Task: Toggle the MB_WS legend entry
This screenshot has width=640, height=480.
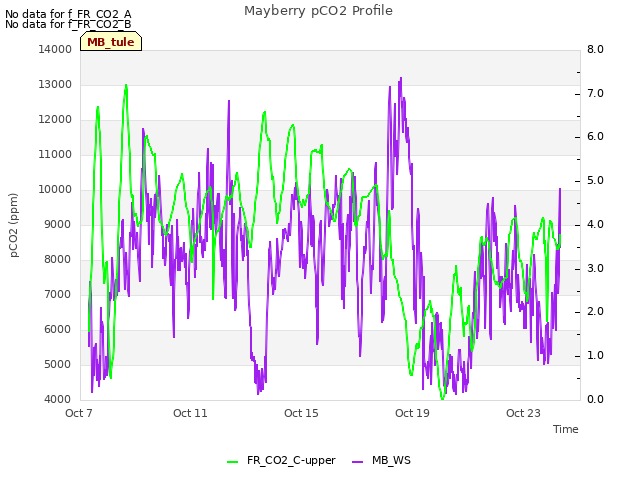Action: [x=381, y=460]
